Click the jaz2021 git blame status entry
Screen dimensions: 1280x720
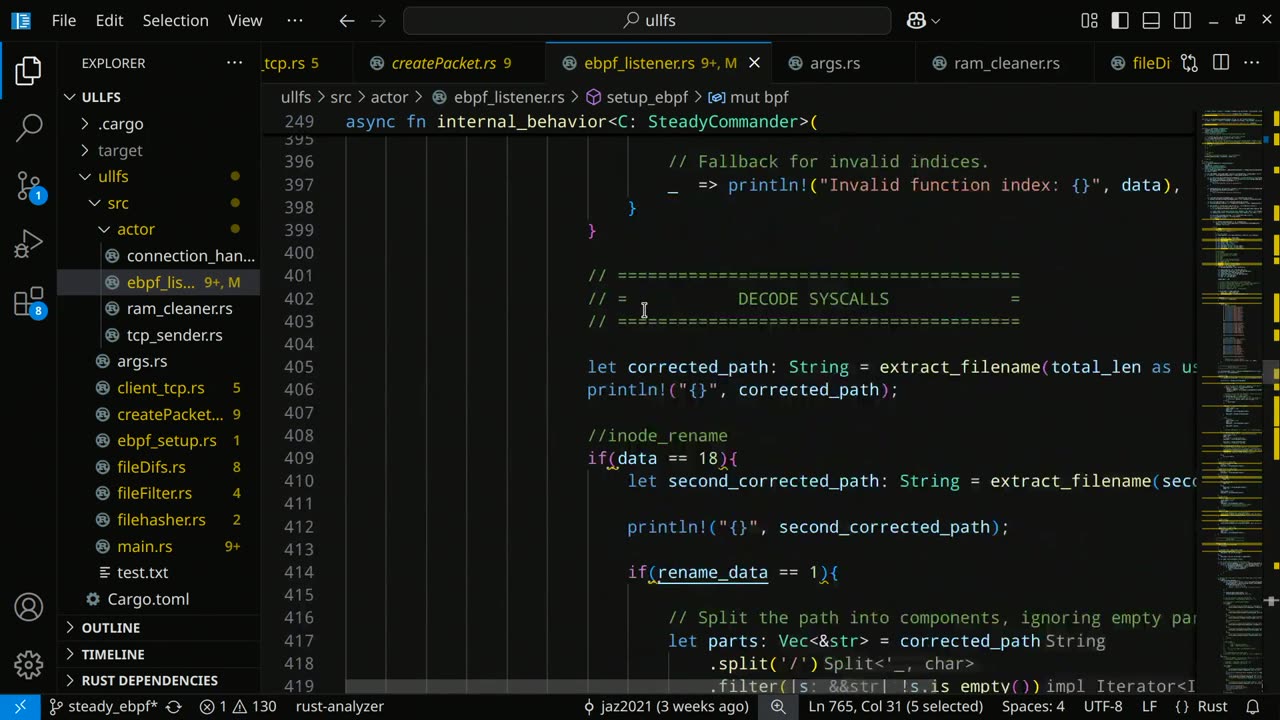point(665,706)
